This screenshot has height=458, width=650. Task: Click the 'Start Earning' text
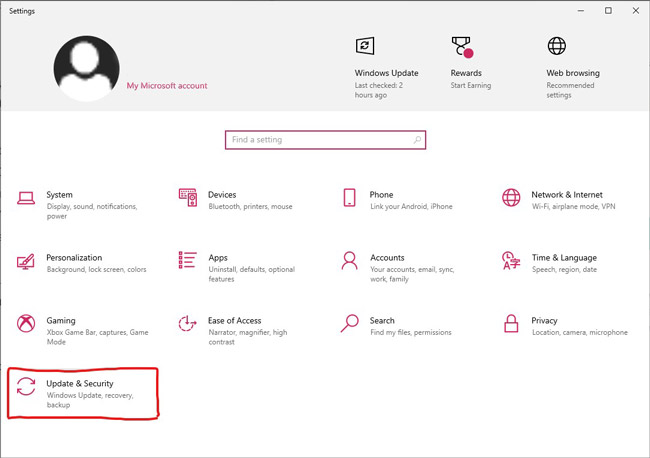pos(471,85)
